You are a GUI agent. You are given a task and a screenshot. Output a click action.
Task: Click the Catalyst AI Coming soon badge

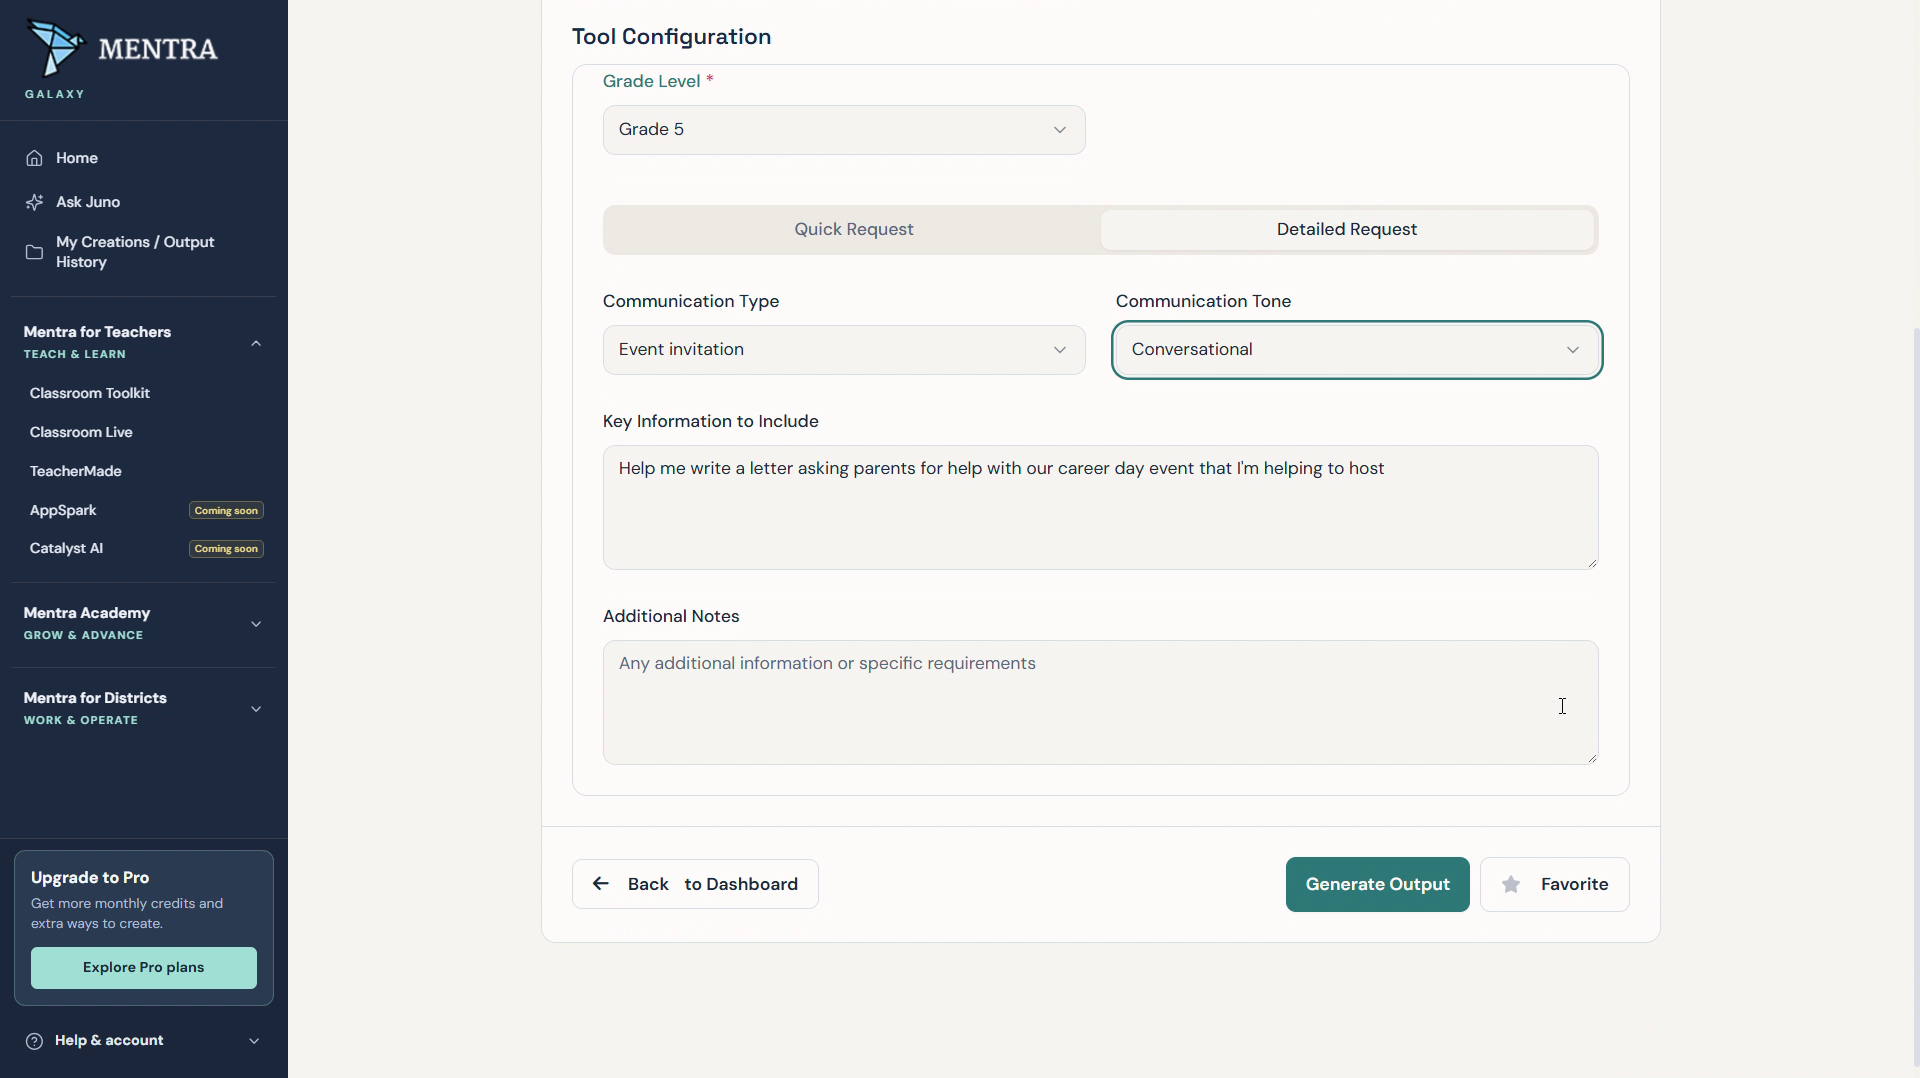(226, 548)
